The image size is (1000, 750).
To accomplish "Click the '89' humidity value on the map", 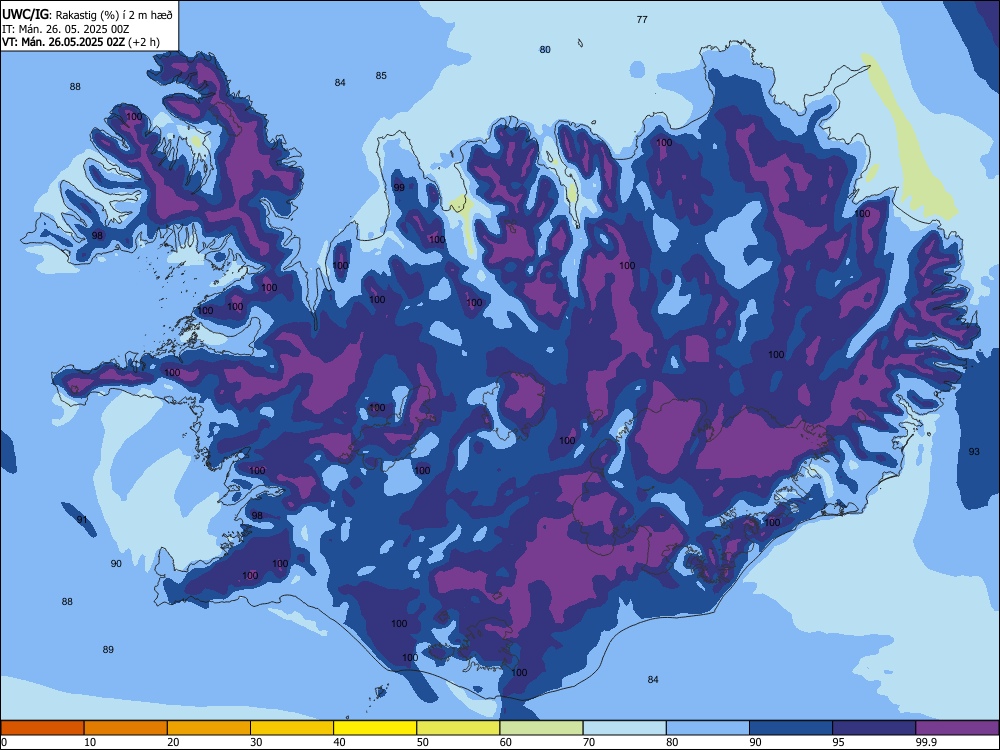I will pos(108,649).
